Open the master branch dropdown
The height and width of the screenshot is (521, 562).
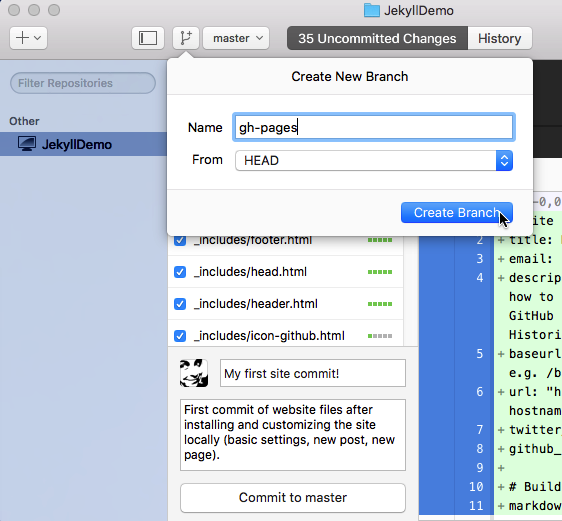point(236,38)
